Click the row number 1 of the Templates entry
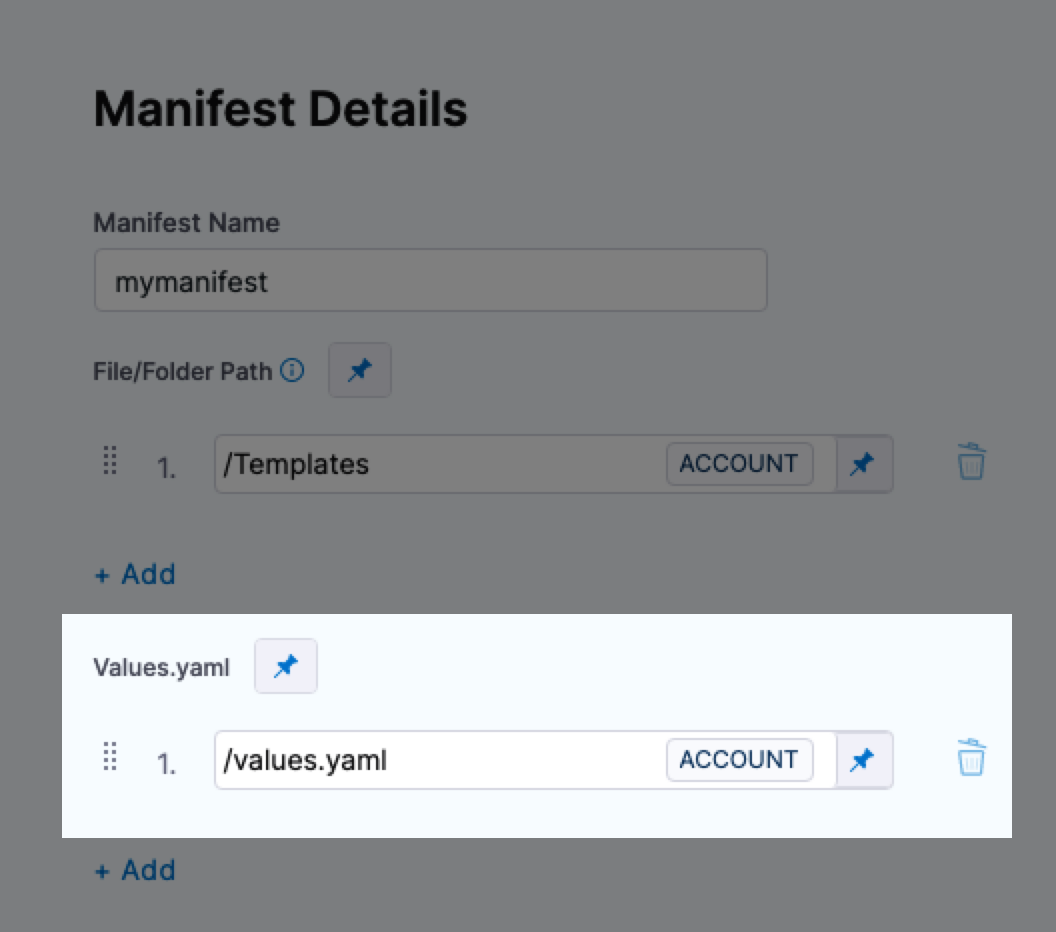This screenshot has width=1056, height=932. click(168, 466)
